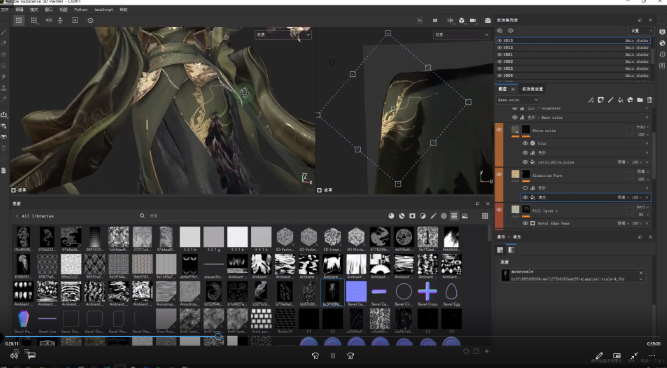Image resolution: width=667 pixels, height=368 pixels.
Task: Toggle visibility of Fill layer 1
Action: click(x=499, y=210)
